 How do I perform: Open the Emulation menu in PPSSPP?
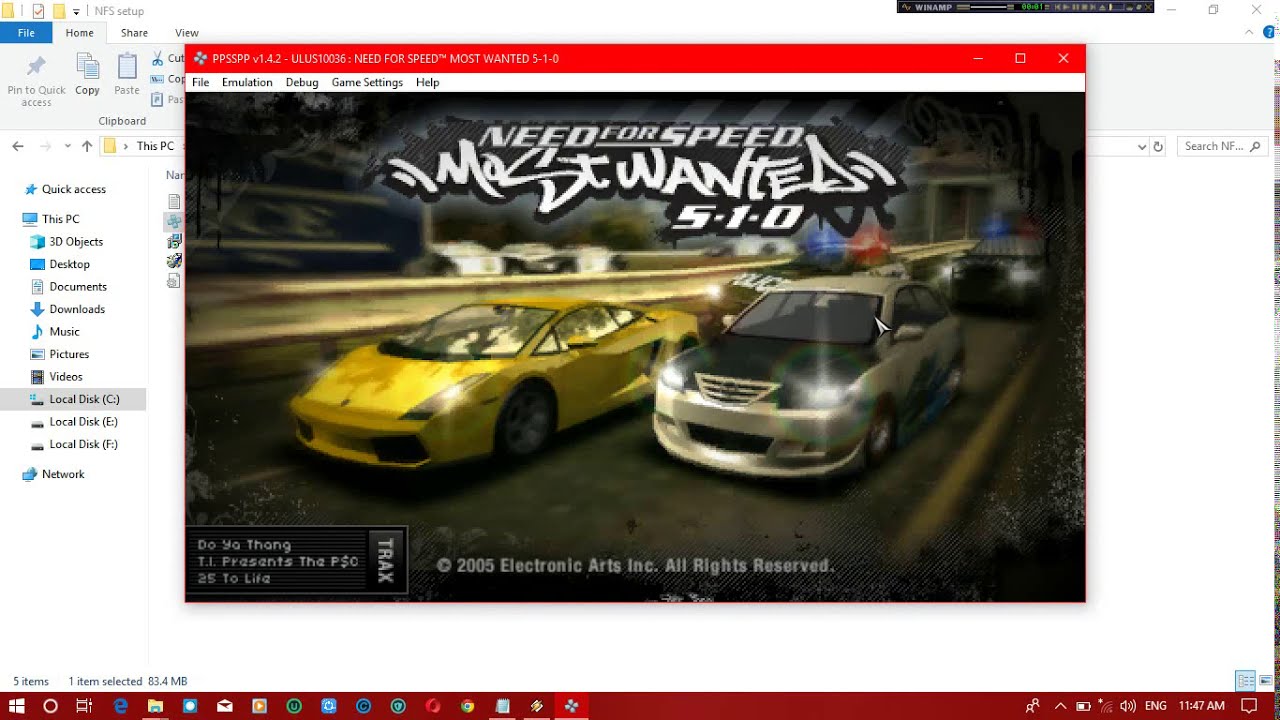point(247,82)
